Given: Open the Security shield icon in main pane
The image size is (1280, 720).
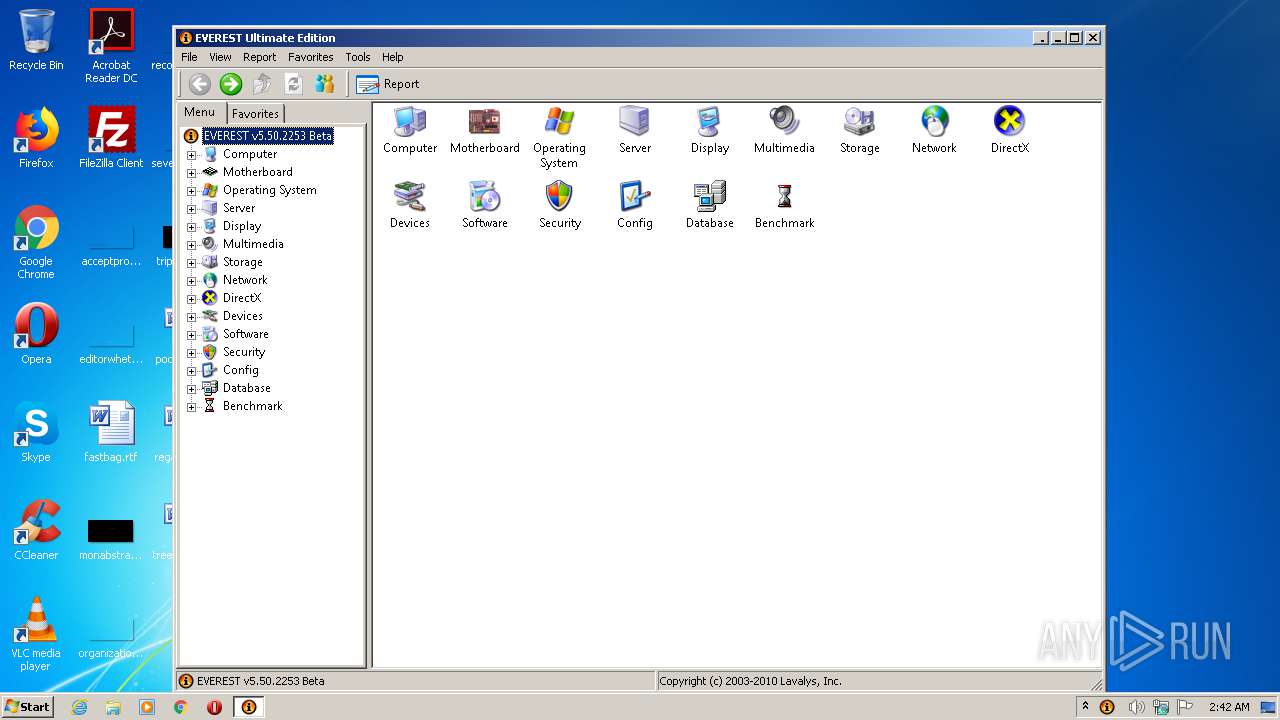Looking at the screenshot, I should click(559, 197).
